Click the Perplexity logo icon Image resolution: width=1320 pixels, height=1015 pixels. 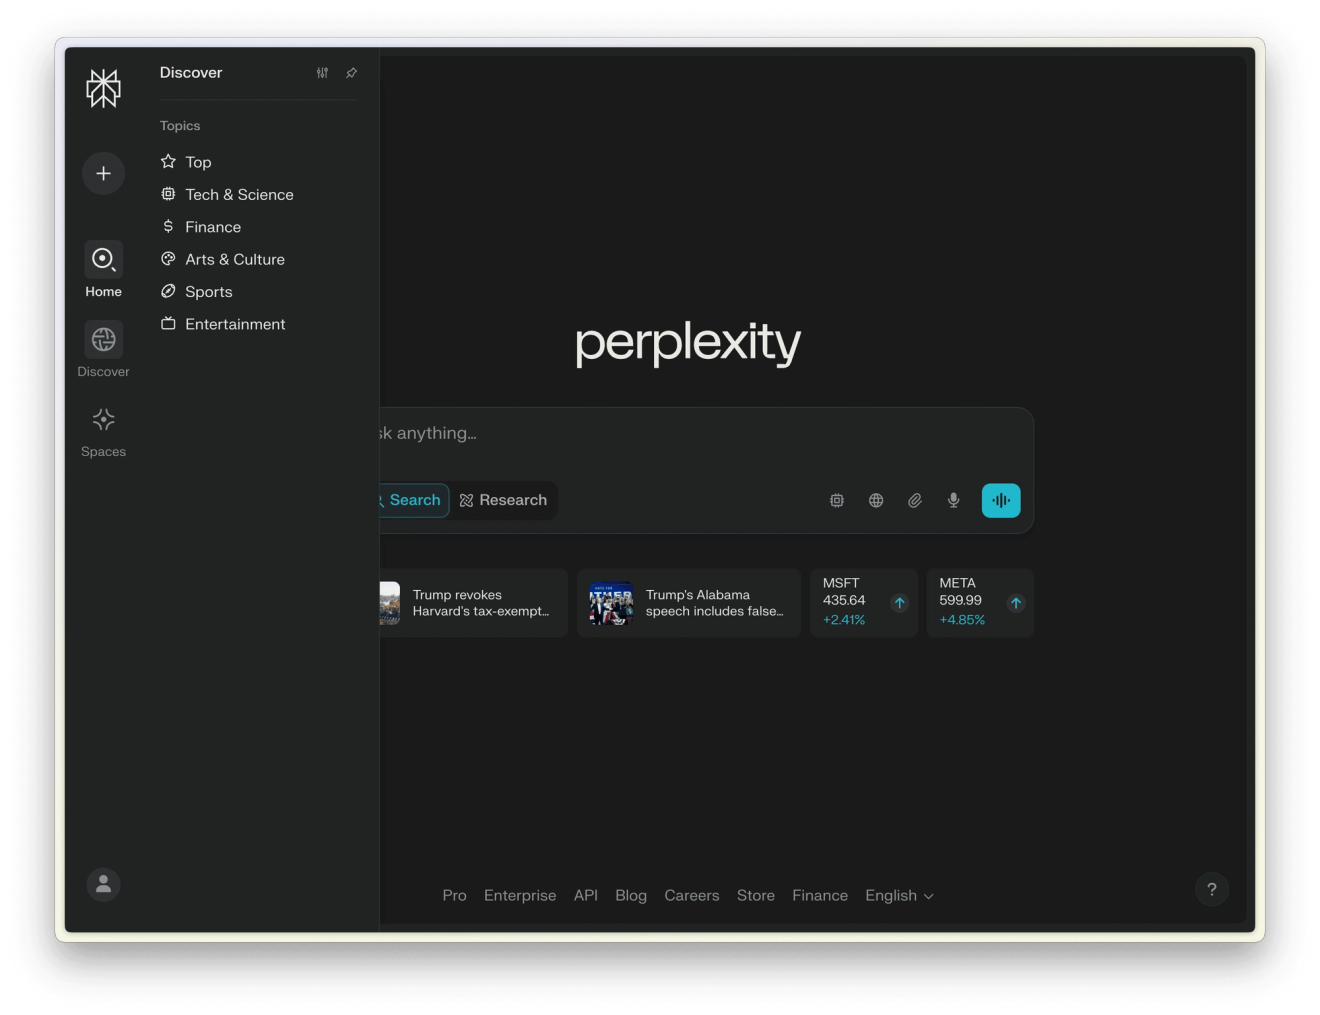[x=103, y=88]
